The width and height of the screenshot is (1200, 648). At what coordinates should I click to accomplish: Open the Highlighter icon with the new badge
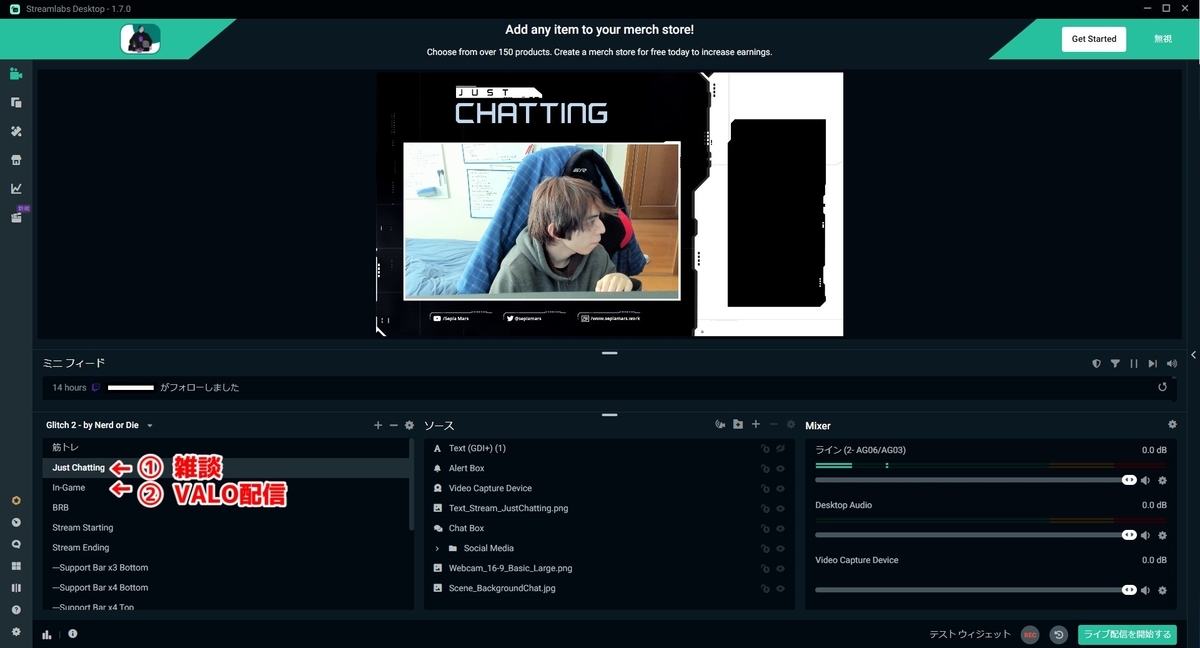(16, 217)
